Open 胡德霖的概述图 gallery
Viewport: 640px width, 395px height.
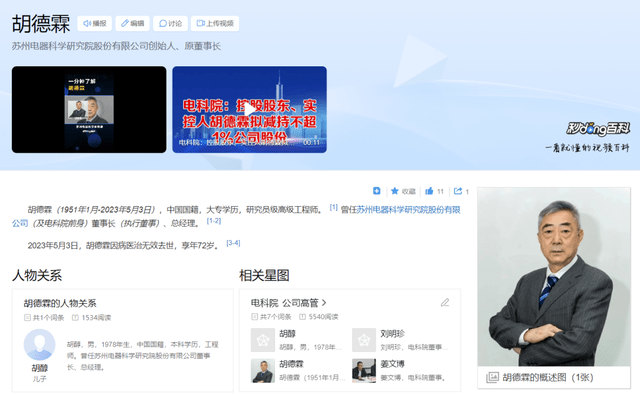point(554,377)
